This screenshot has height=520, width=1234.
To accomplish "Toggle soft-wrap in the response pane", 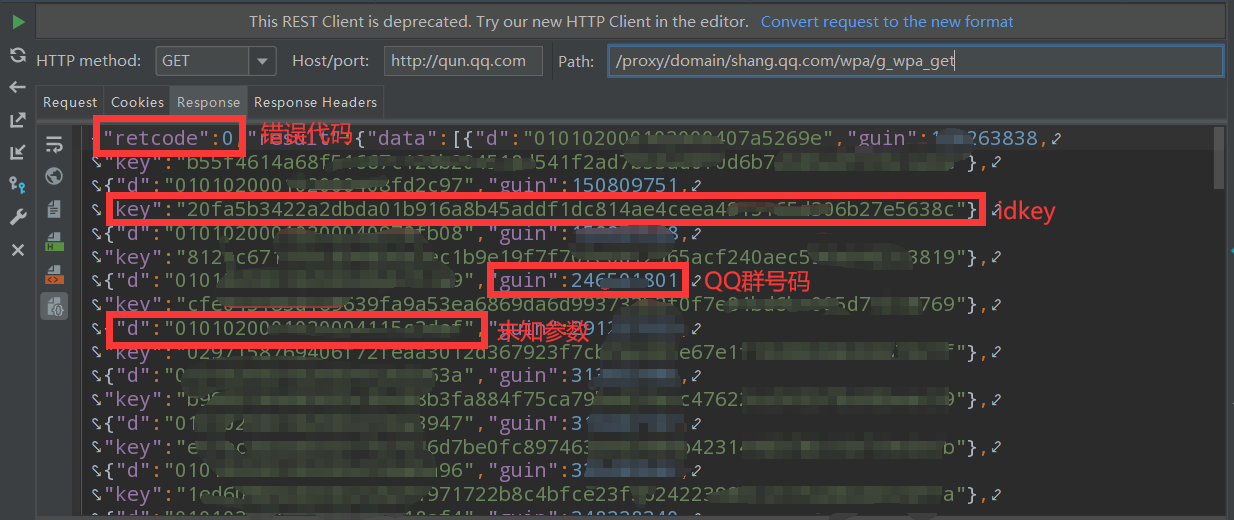I will click(54, 145).
